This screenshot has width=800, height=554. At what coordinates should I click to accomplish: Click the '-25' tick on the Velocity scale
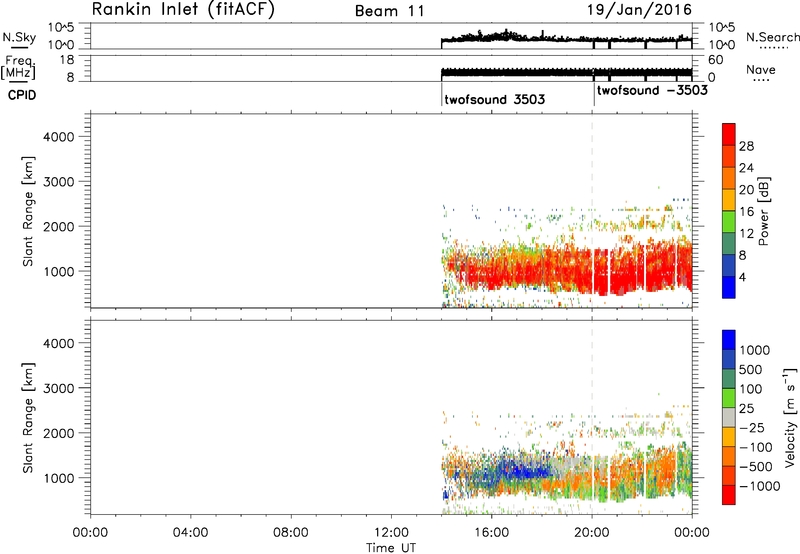(x=752, y=428)
